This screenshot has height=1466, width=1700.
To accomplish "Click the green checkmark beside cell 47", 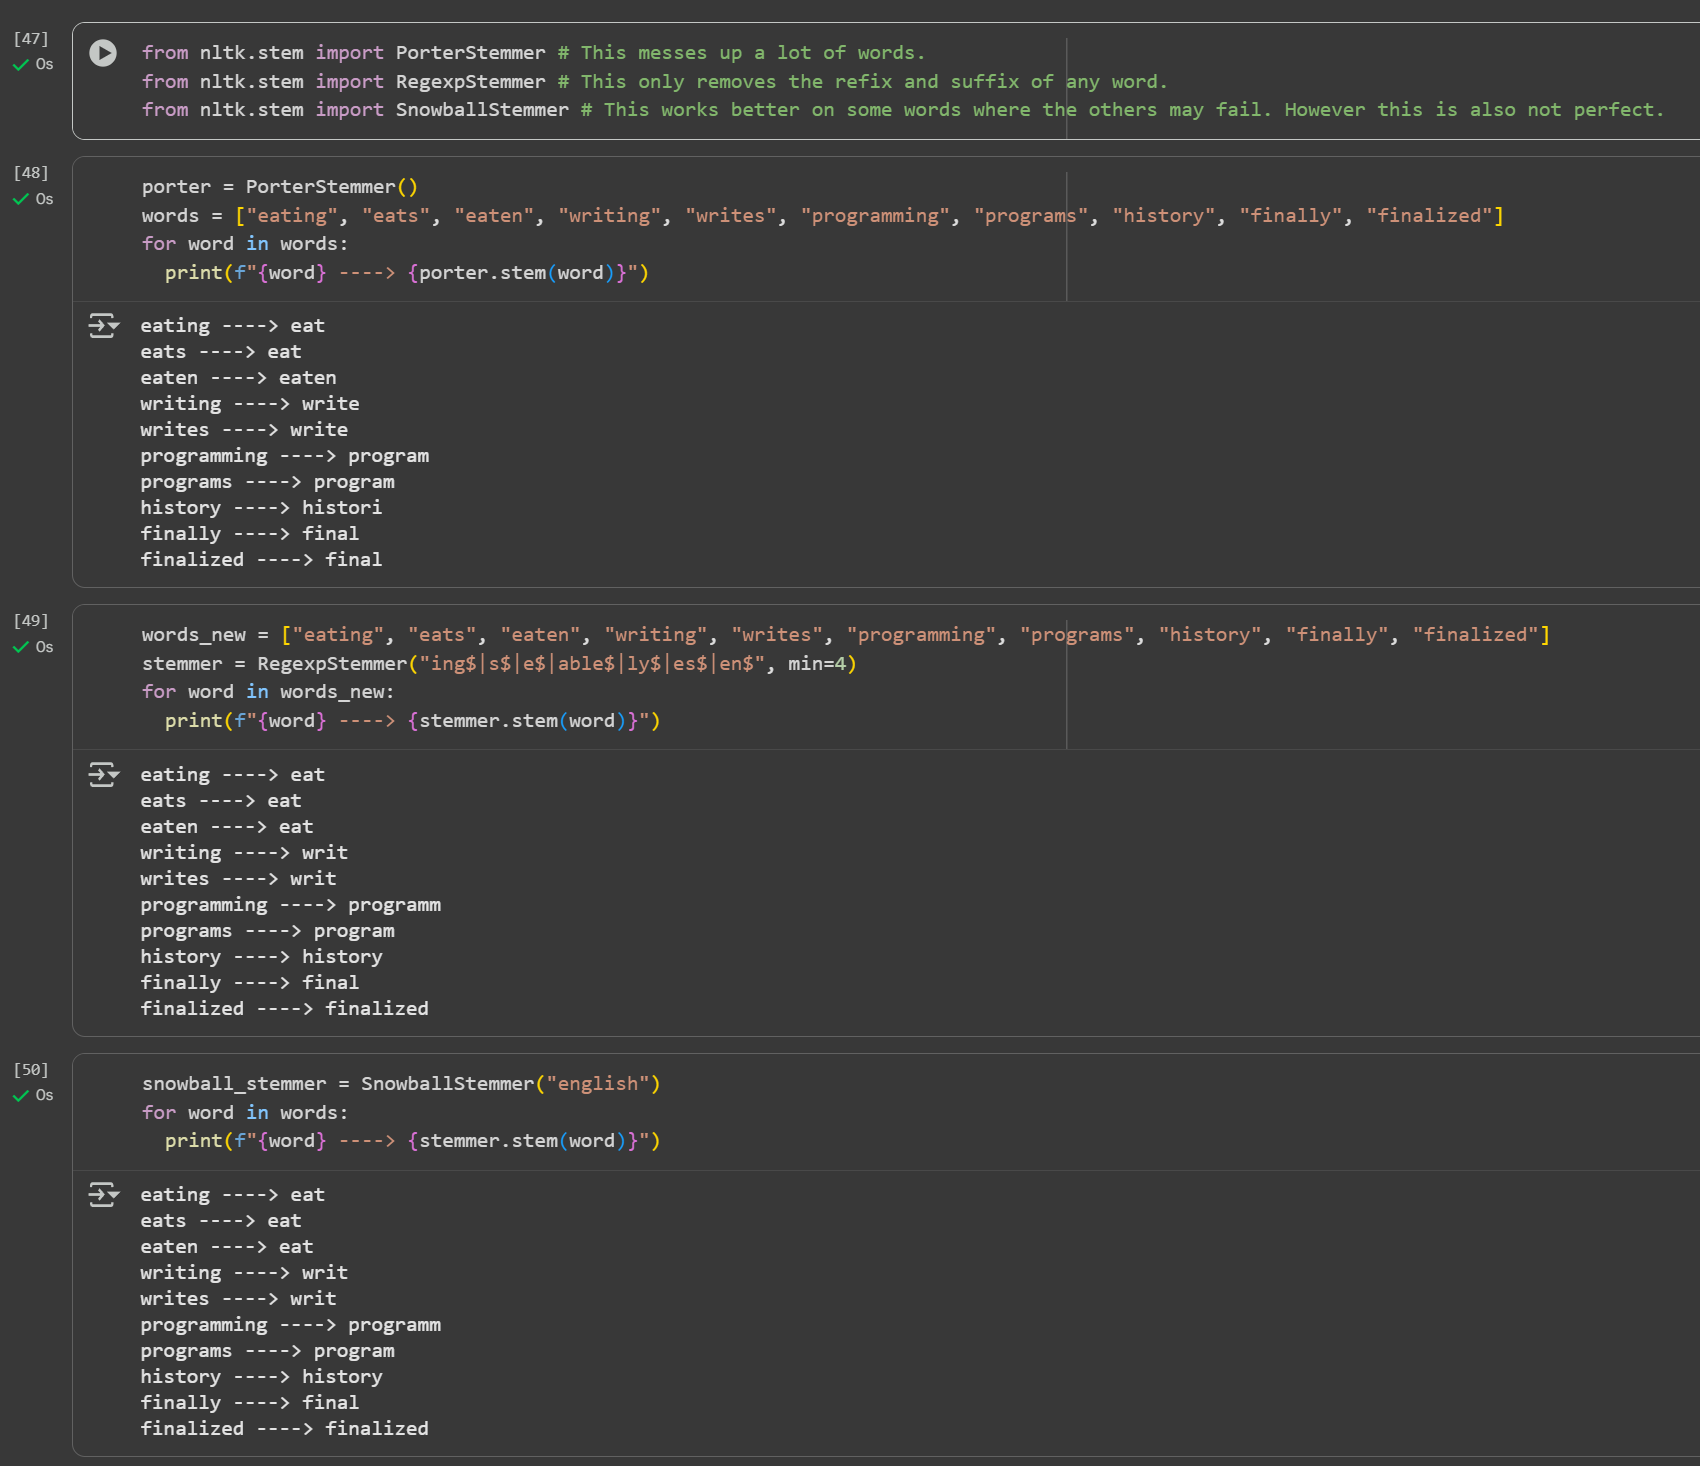I will [x=21, y=65].
